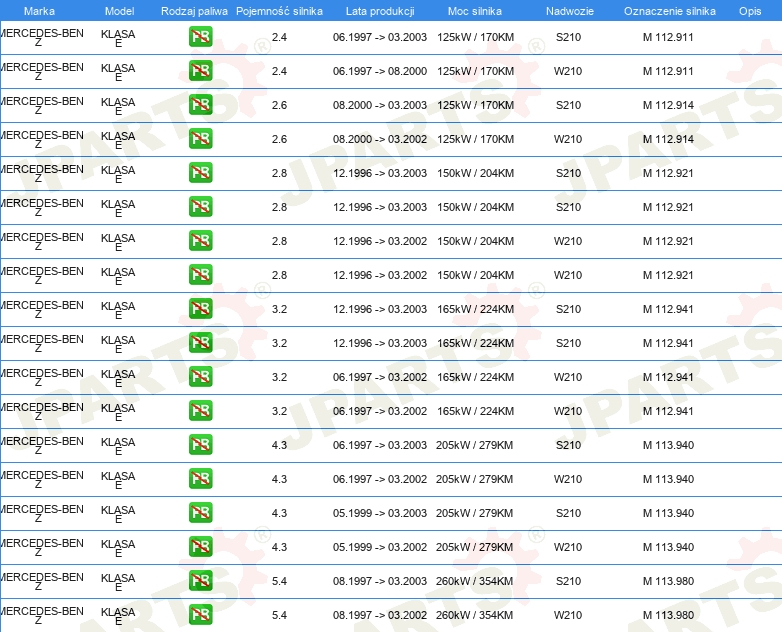Click fuel icon in 4.3 W210 06.1997 row
Image resolution: width=782 pixels, height=632 pixels.
(x=200, y=479)
